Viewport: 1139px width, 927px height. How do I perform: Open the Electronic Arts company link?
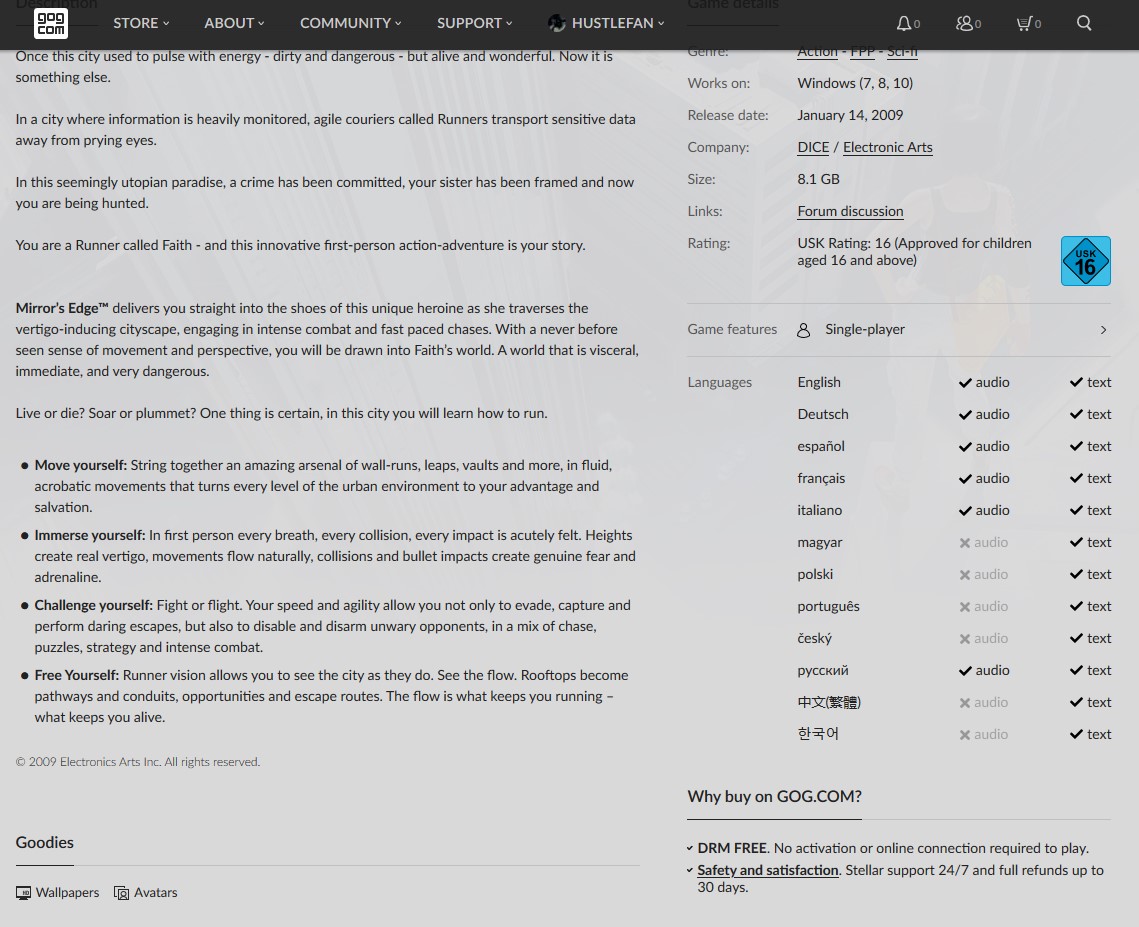888,147
